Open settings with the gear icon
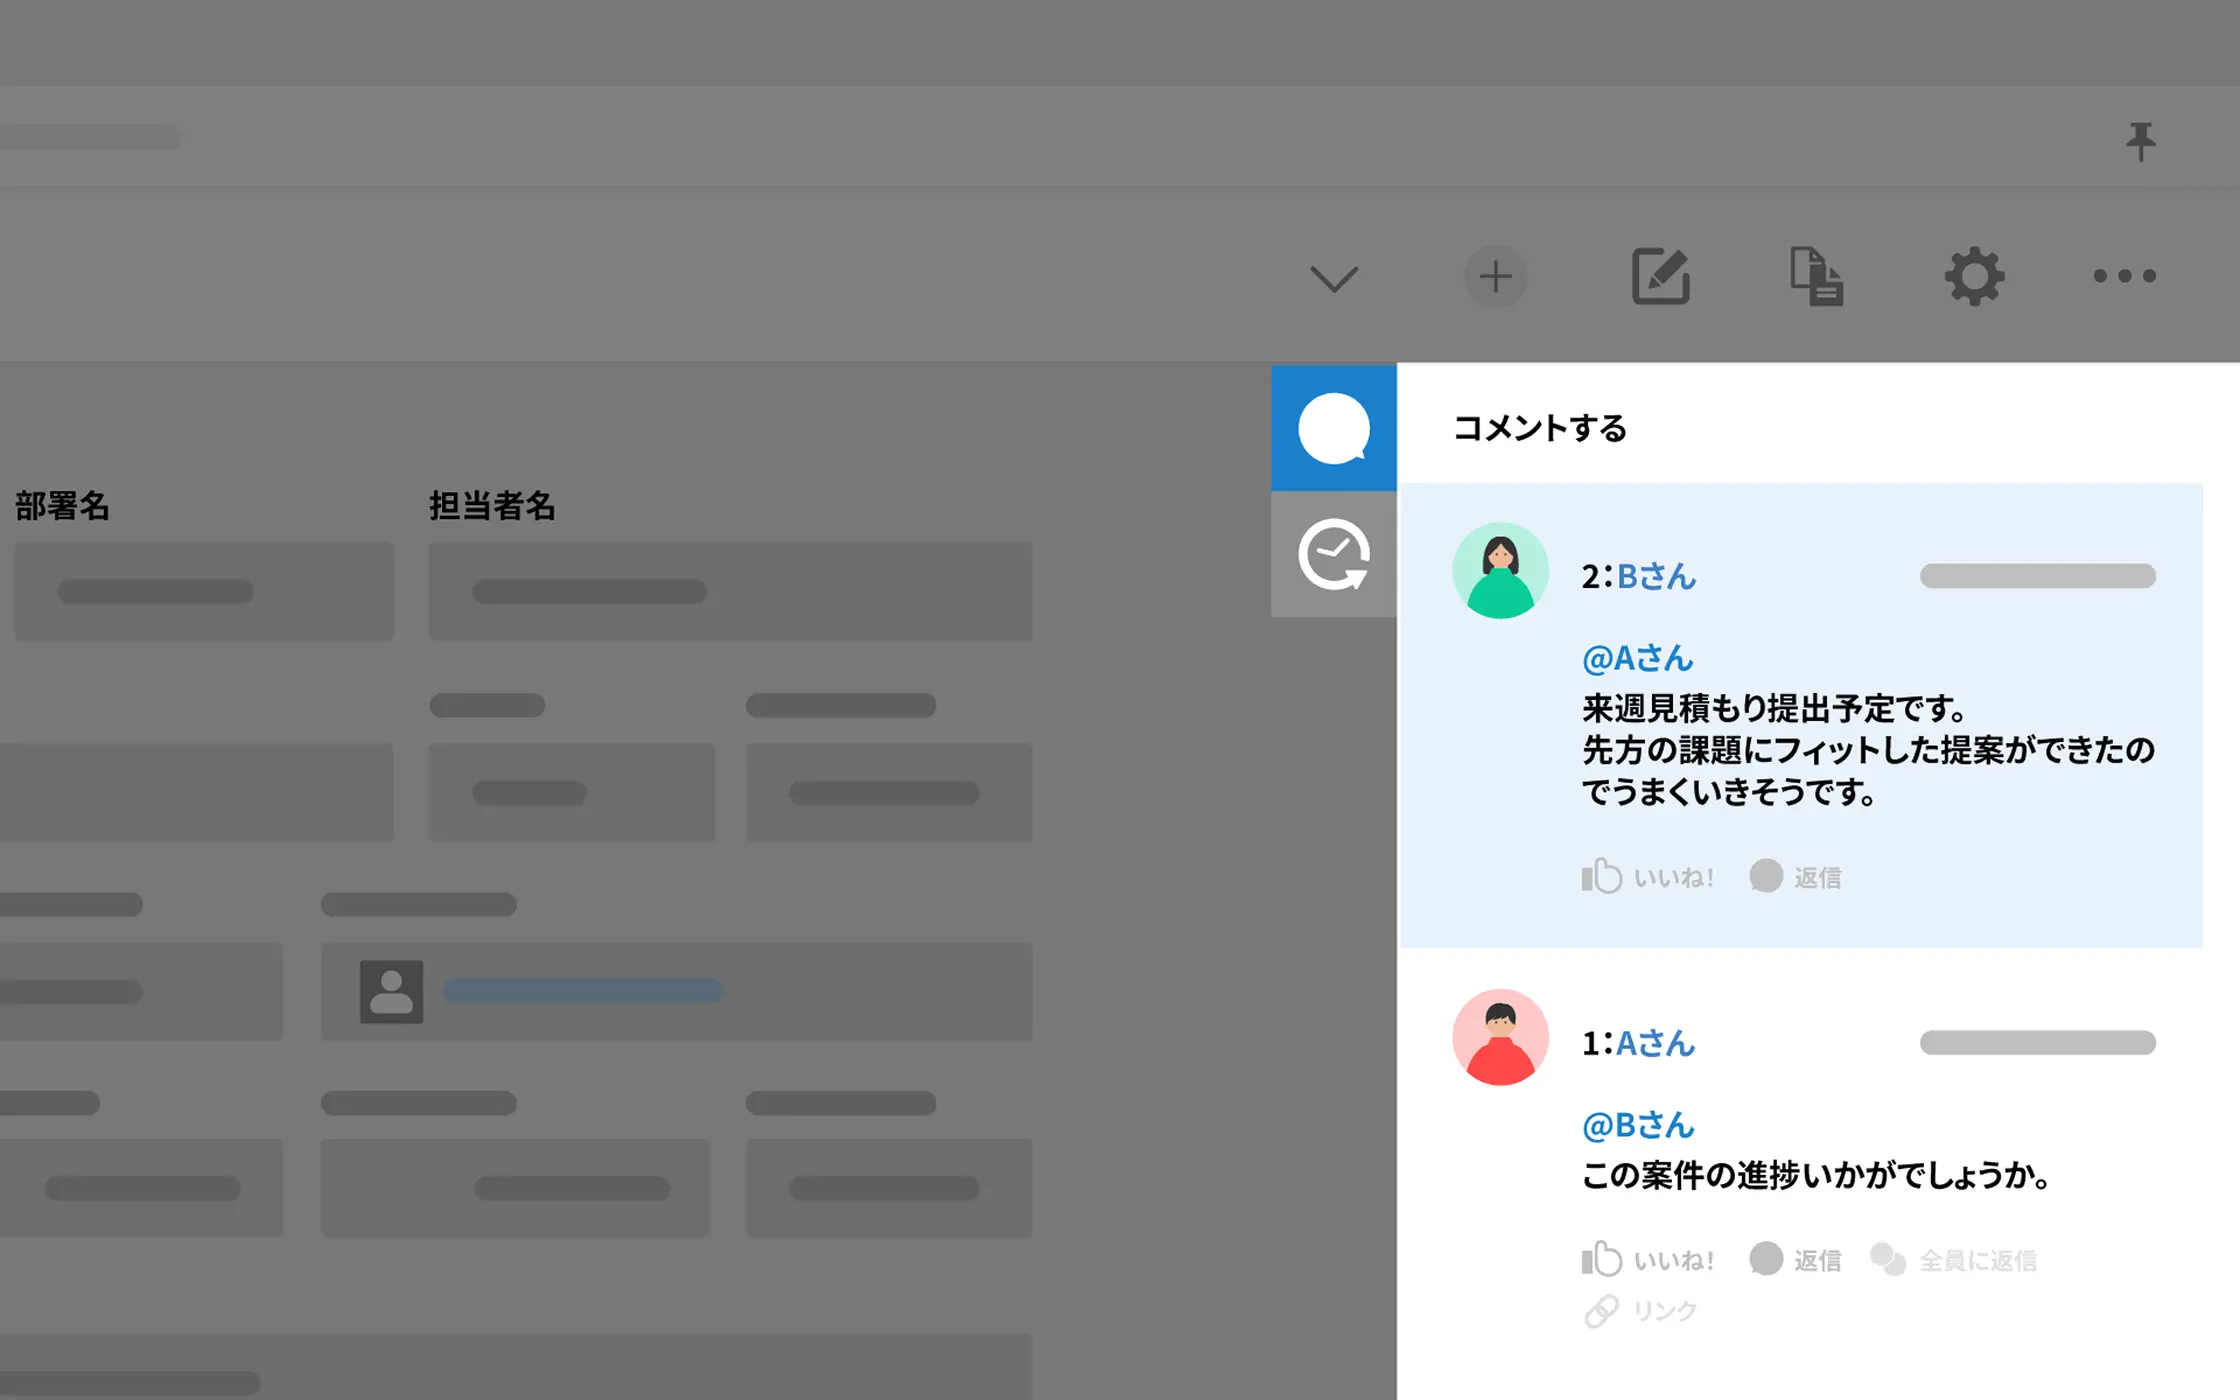Image resolution: width=2240 pixels, height=1400 pixels. point(1973,276)
